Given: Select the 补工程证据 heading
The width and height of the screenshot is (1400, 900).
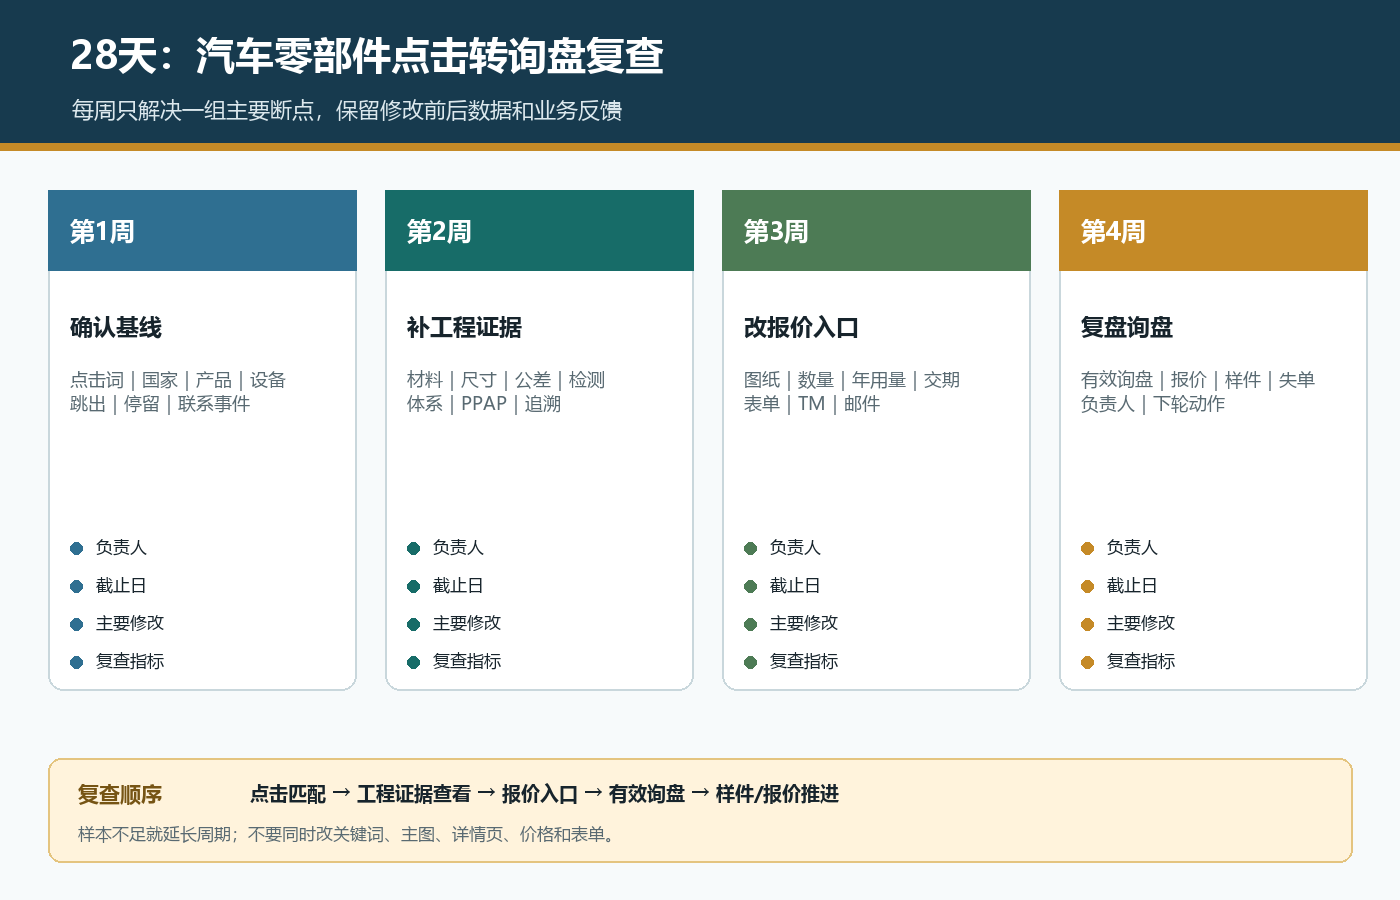Looking at the screenshot, I should coord(464,327).
